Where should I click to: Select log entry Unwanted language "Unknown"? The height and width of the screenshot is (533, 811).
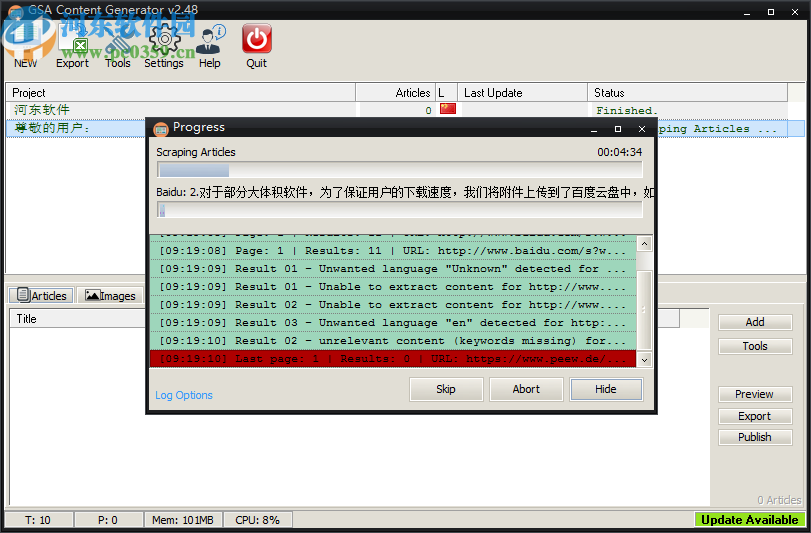click(x=393, y=269)
